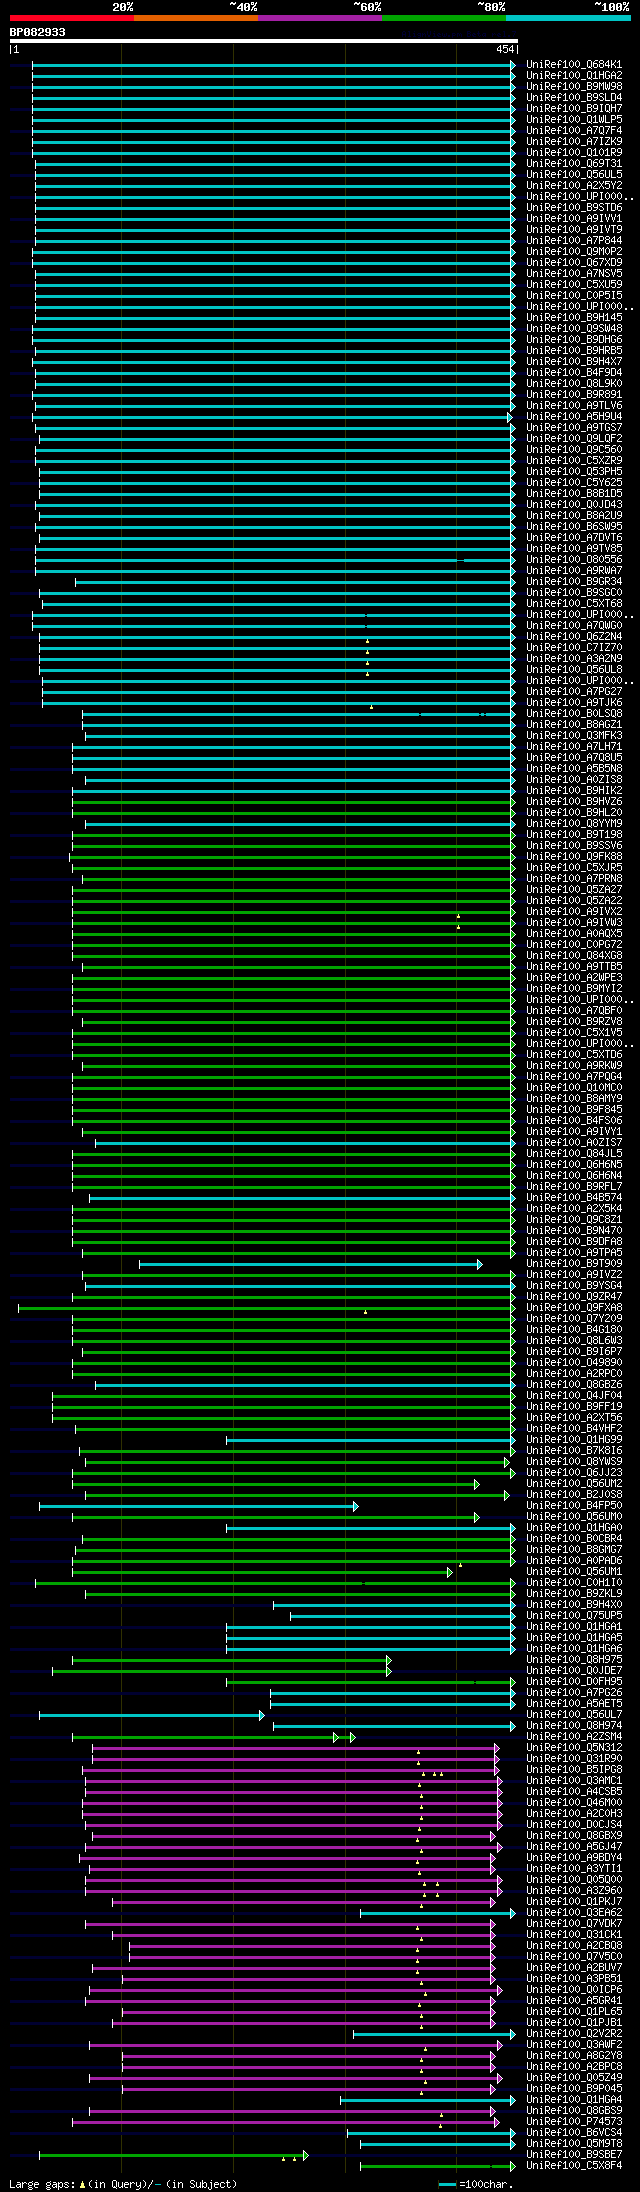The image size is (640, 2192).
Task: Open the UniRef100_Q1HG99 entry
Action: [574, 1440]
